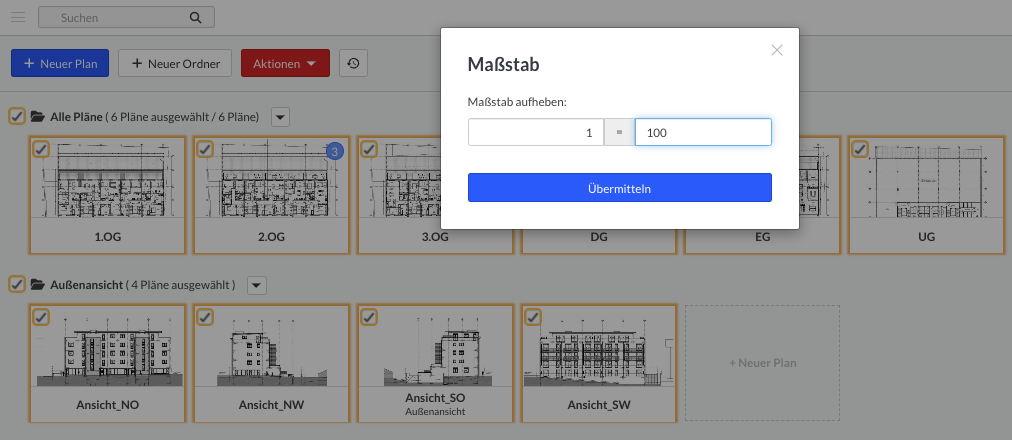1012x440 pixels.
Task: Open the Ansicht_SW elevation thumbnail
Action: coord(600,348)
